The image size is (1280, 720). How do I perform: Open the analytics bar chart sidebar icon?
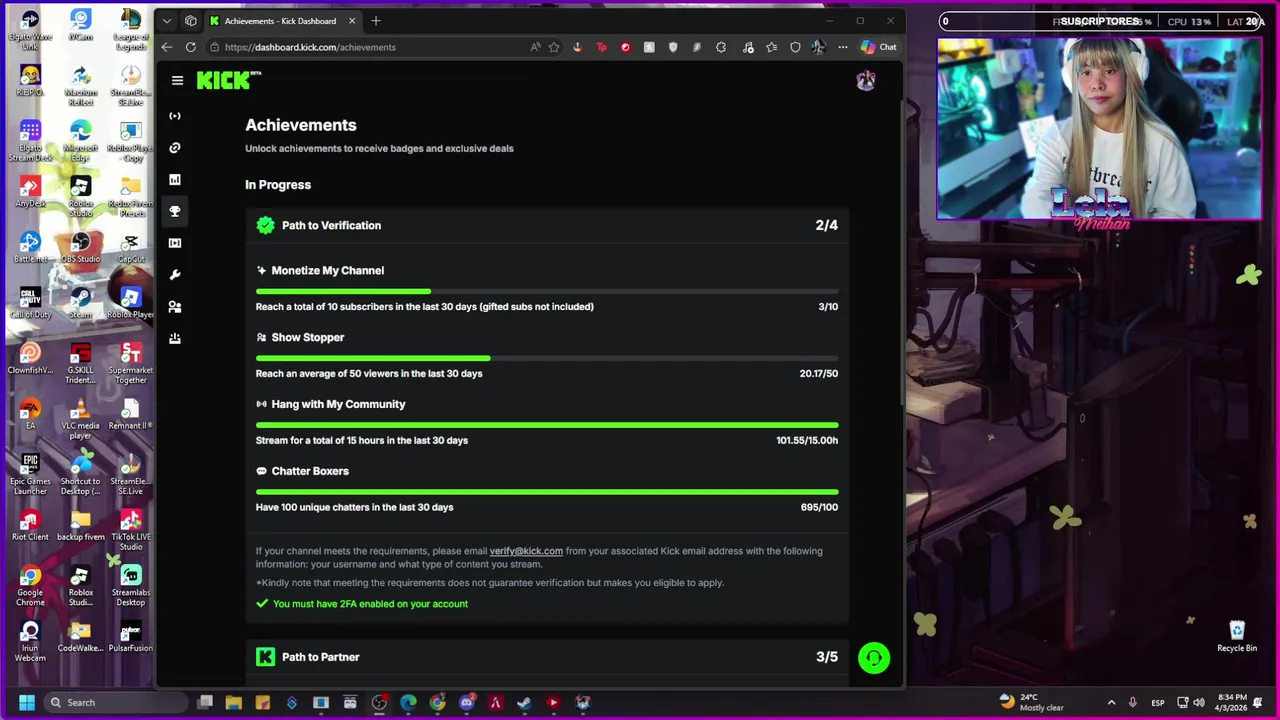click(x=175, y=180)
